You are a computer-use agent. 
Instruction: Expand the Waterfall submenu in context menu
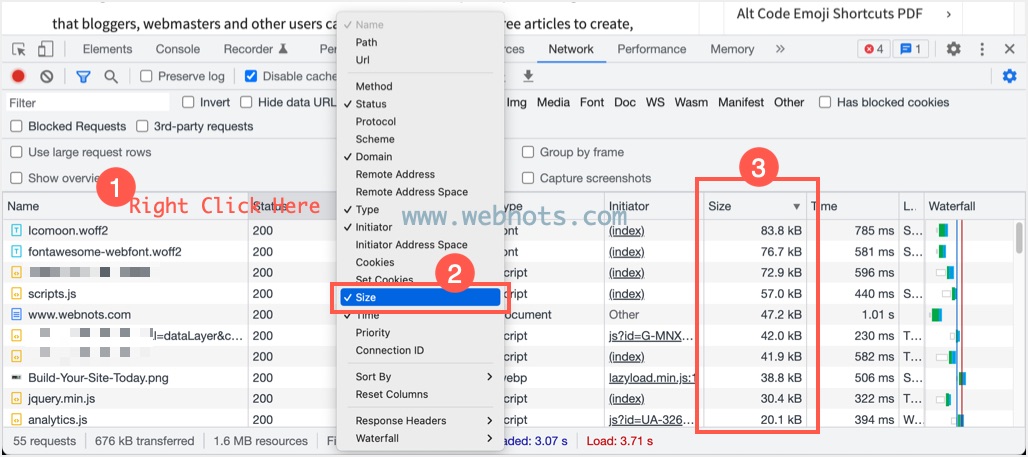tap(420, 439)
